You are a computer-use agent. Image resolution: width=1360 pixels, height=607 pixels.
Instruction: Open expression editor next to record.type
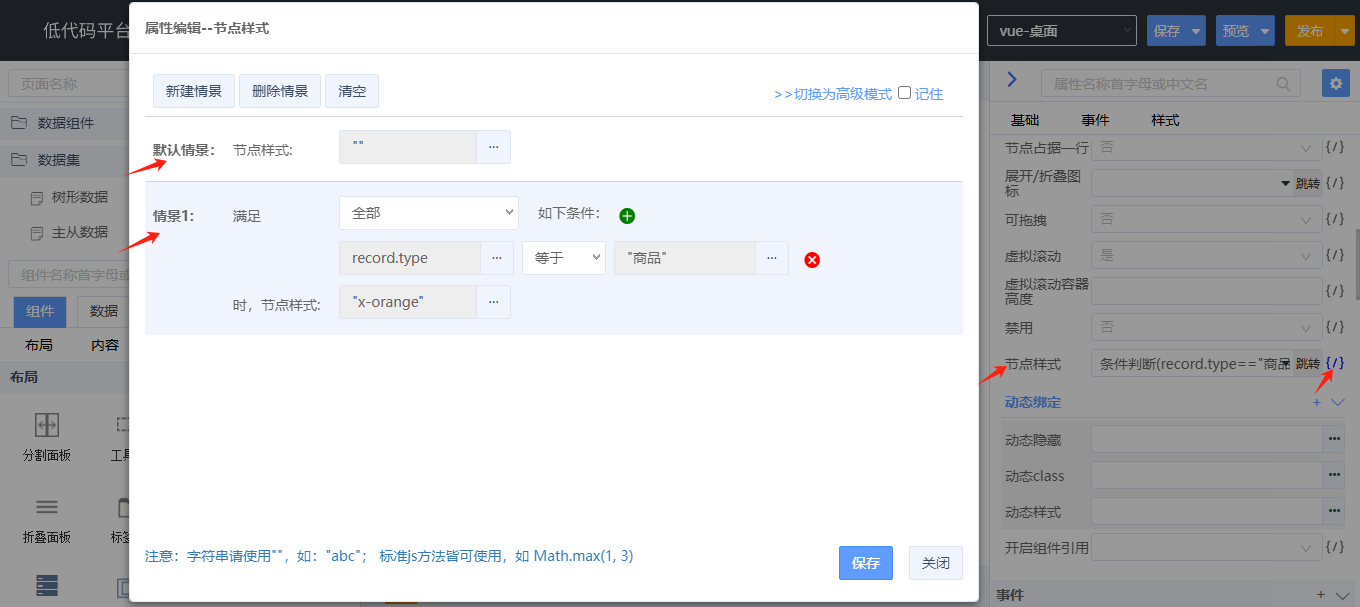(x=497, y=258)
